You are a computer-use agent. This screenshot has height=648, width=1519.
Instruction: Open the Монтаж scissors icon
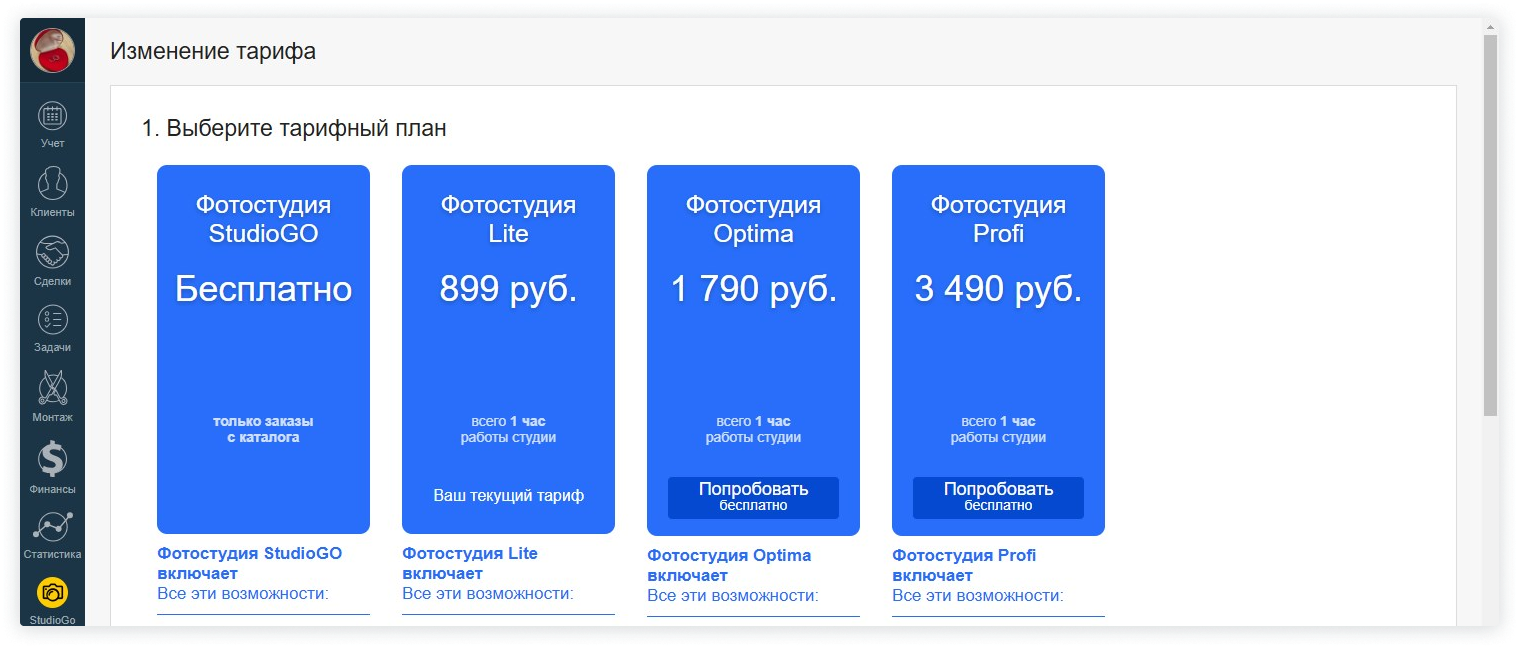(x=52, y=388)
